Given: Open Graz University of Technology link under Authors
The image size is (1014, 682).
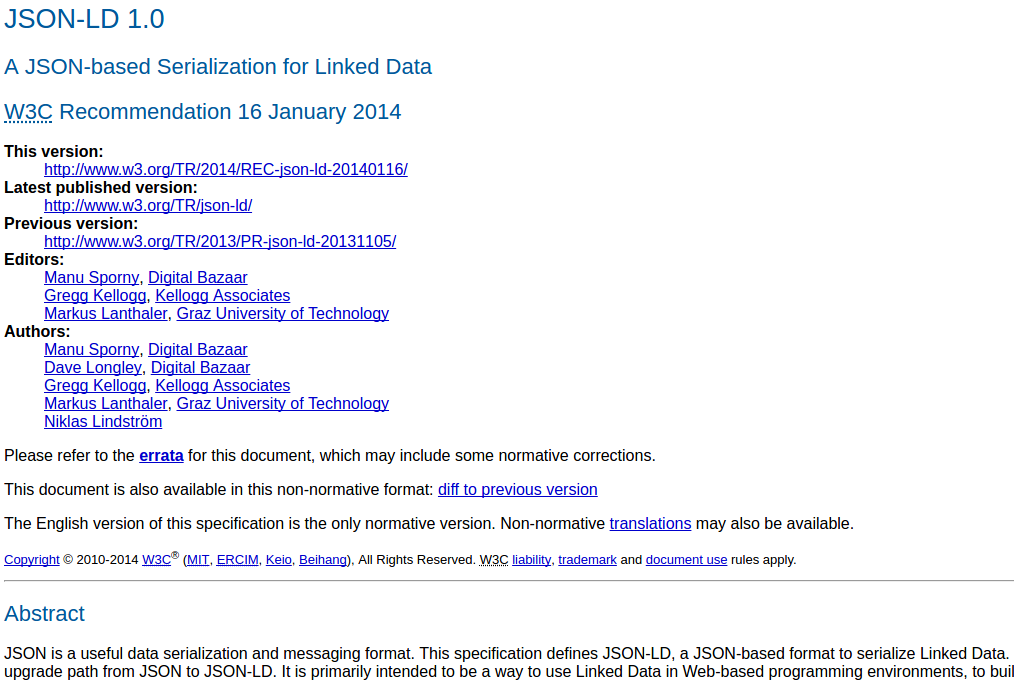Looking at the screenshot, I should tap(283, 404).
